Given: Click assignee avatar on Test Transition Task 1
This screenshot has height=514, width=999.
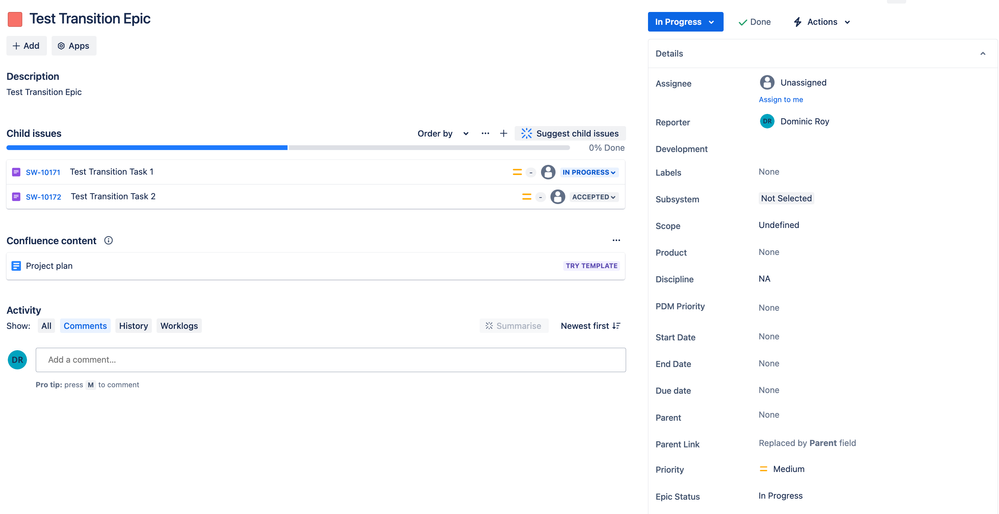Looking at the screenshot, I should pos(548,172).
